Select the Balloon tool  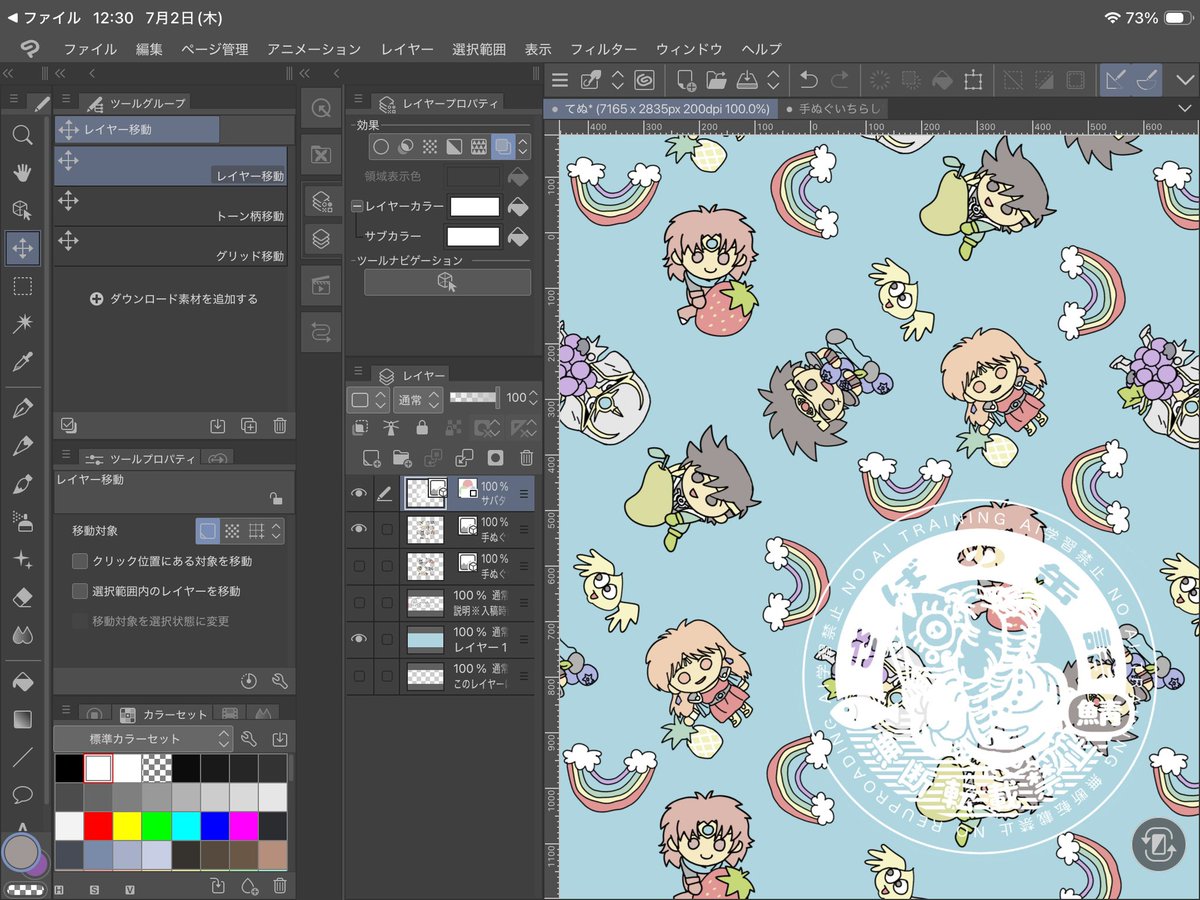pyautogui.click(x=22, y=795)
